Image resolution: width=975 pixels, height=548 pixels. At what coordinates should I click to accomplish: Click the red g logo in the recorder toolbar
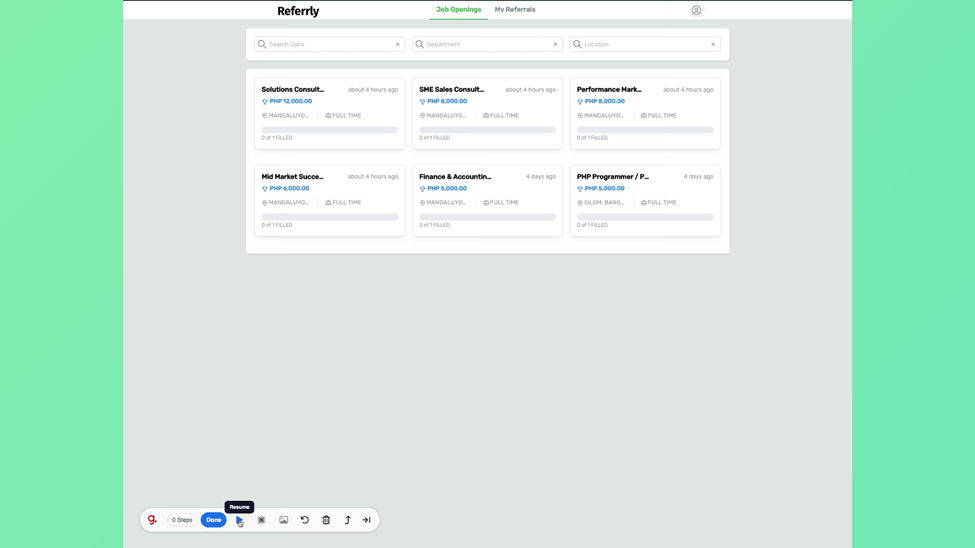152,519
